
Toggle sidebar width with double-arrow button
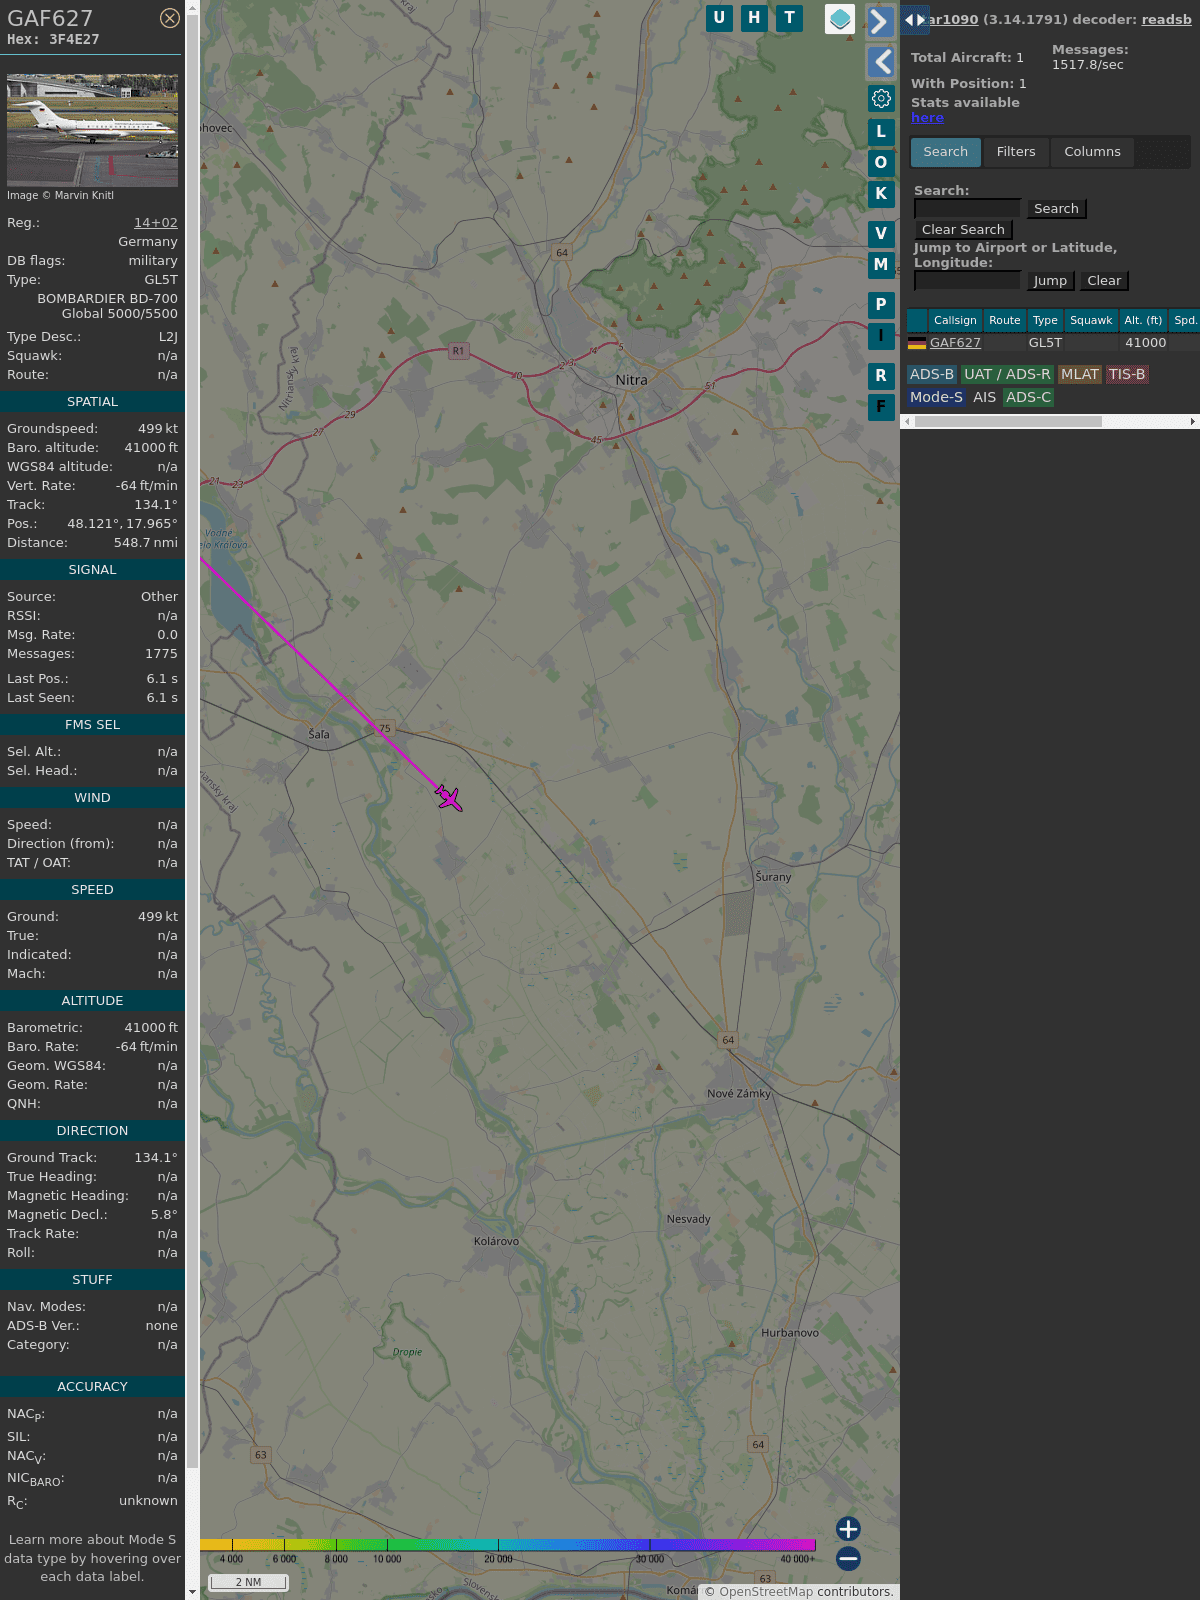tap(915, 20)
